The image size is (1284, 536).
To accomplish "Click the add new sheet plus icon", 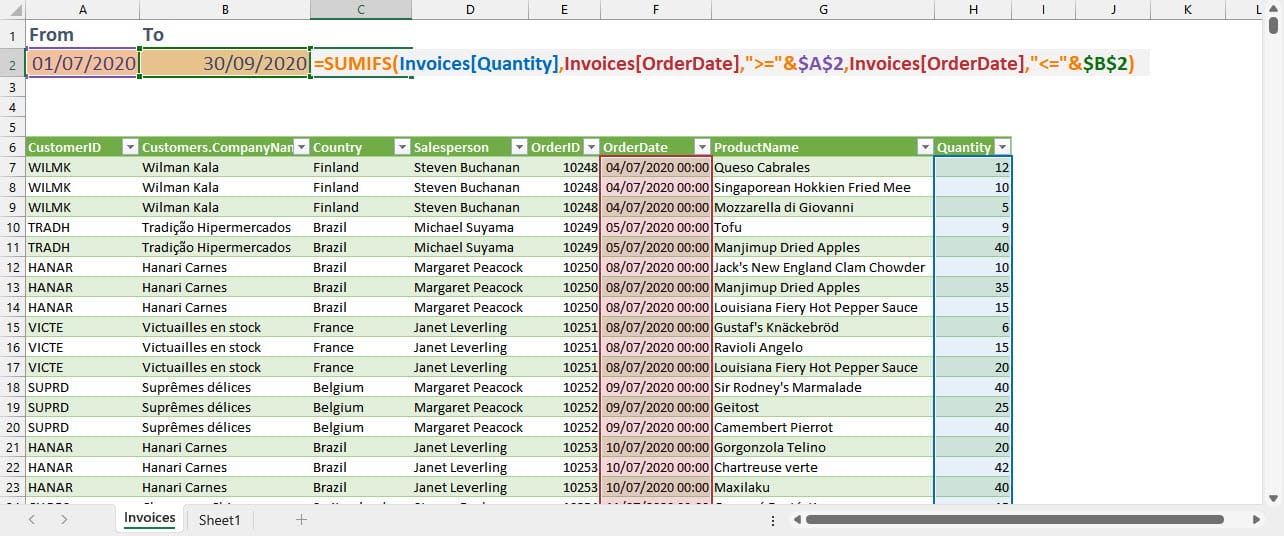I will (x=301, y=520).
